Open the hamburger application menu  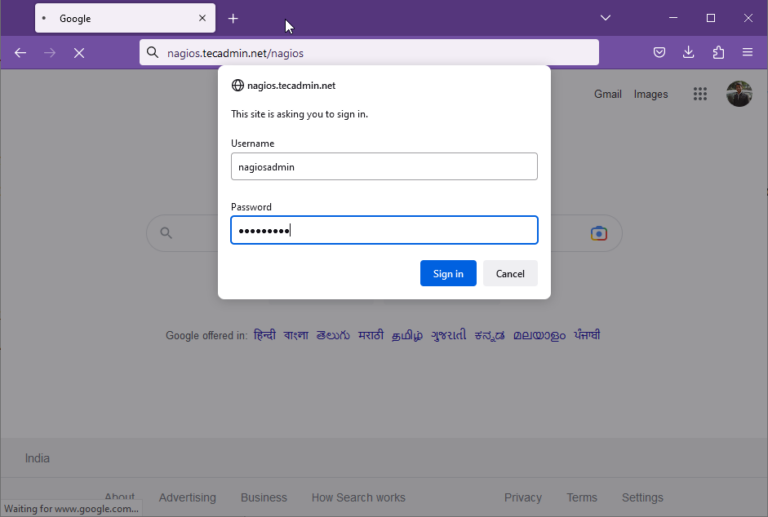pyautogui.click(x=747, y=53)
